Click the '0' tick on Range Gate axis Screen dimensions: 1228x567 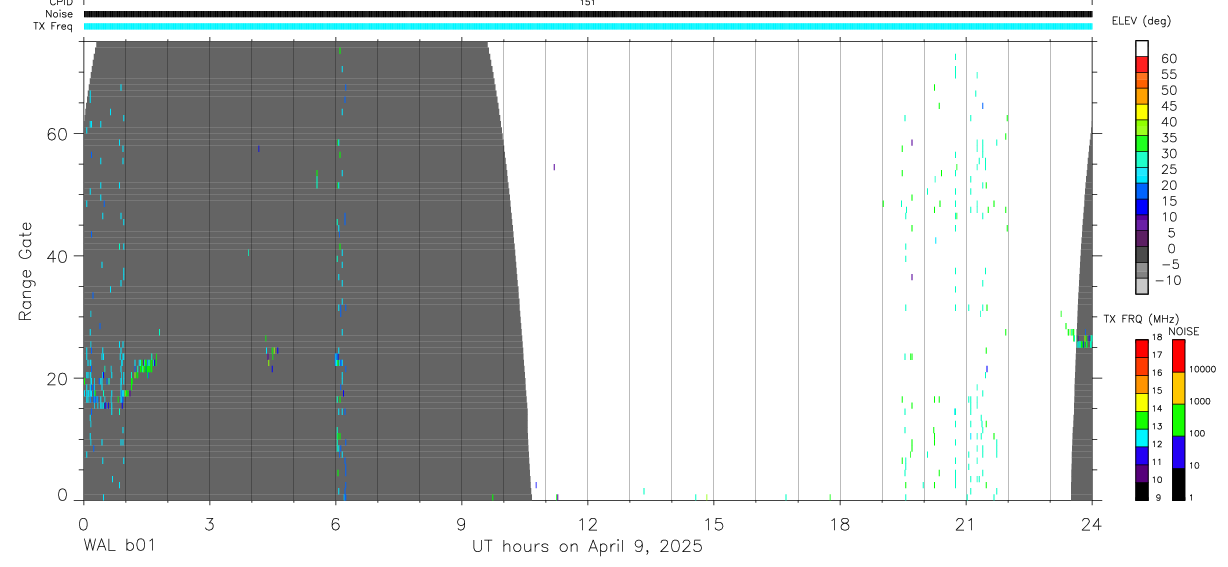[x=62, y=494]
